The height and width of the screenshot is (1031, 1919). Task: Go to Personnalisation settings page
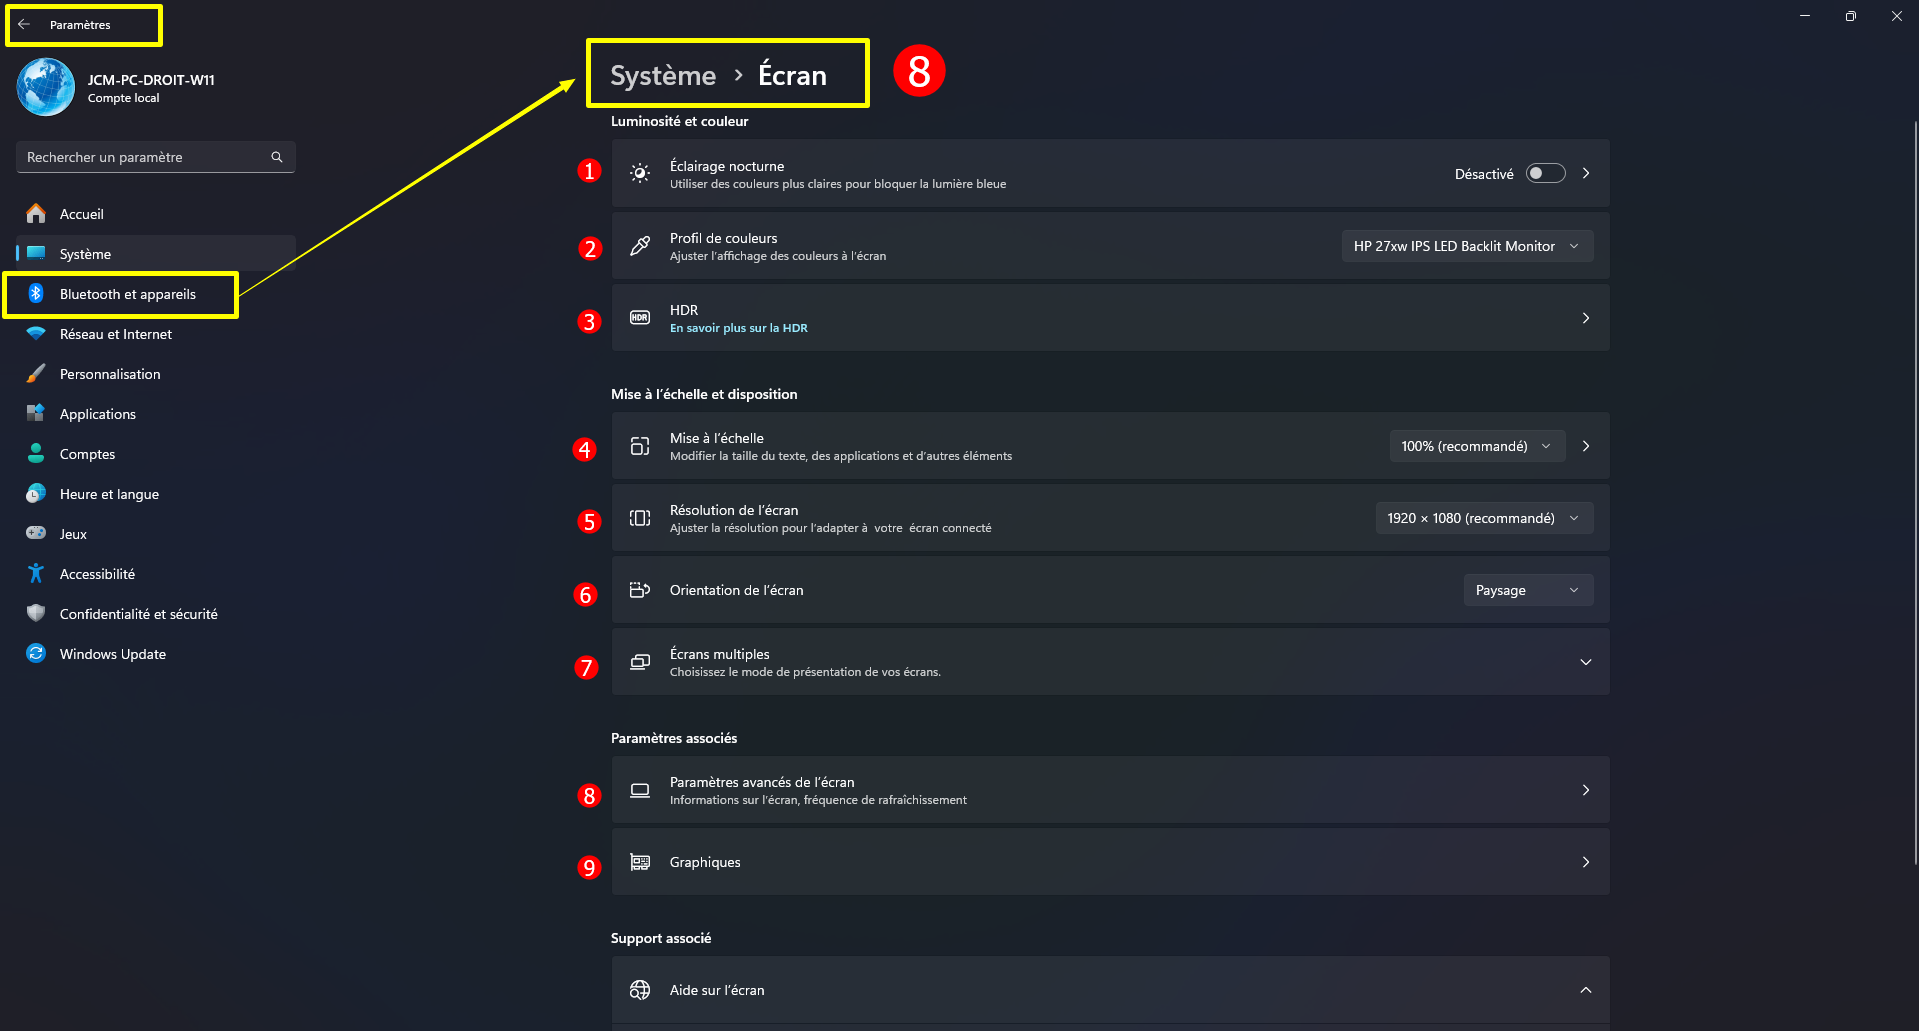point(110,374)
